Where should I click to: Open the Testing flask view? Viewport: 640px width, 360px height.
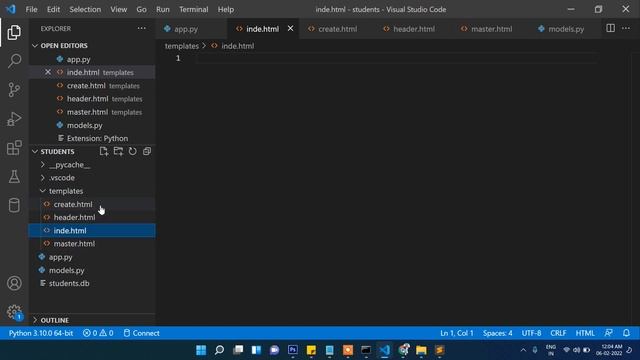pyautogui.click(x=14, y=176)
